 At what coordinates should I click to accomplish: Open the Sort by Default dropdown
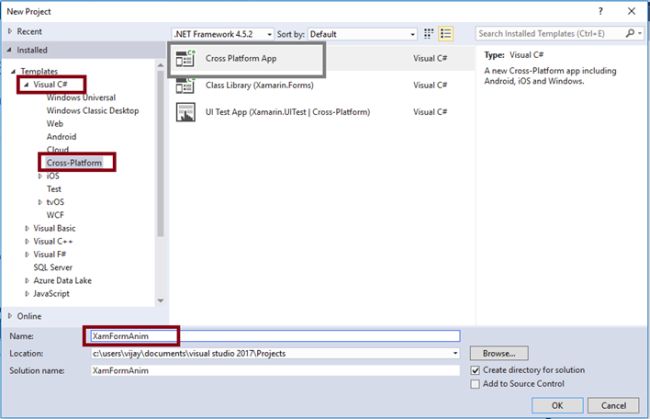pyautogui.click(x=362, y=34)
